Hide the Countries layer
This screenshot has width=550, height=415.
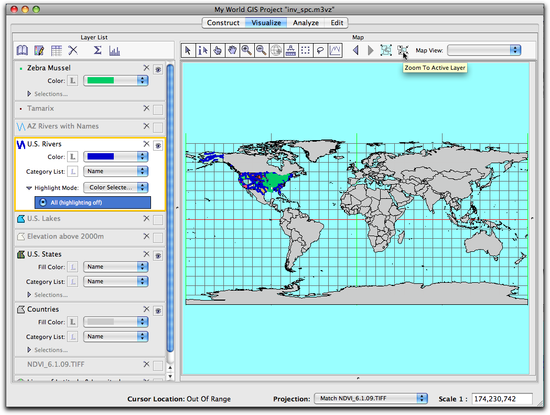click(x=158, y=311)
